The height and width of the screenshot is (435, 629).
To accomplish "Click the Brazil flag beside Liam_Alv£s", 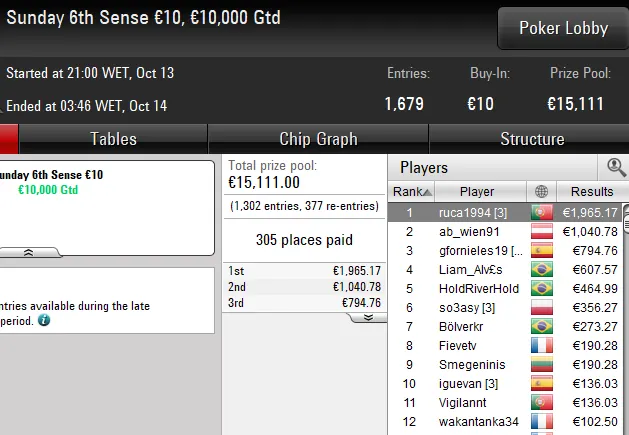I will (542, 269).
